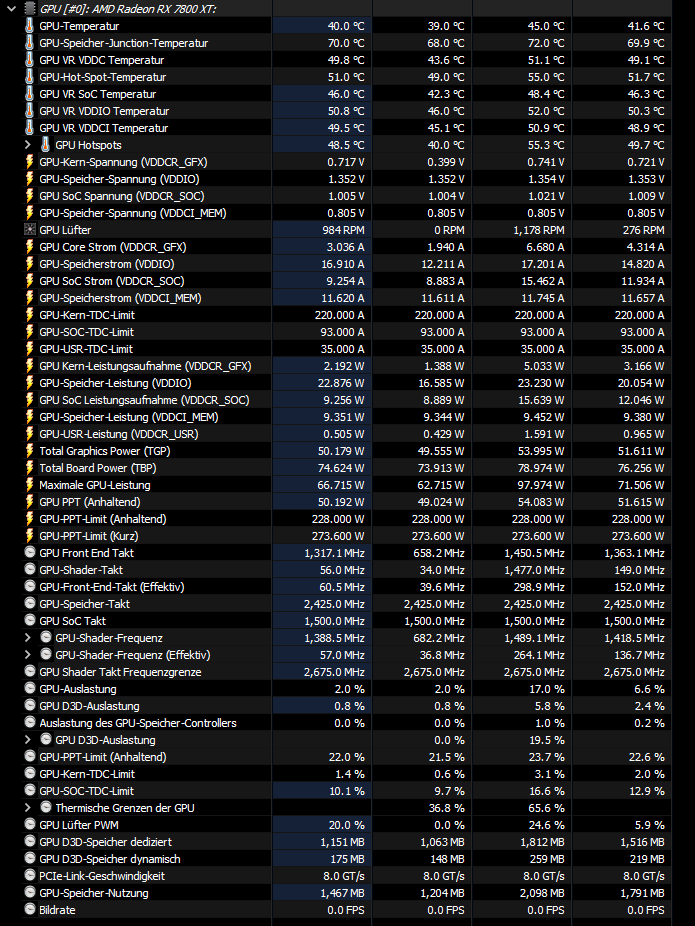
Task: Click the 97.974 W maximum GPU-Leistung value
Action: 541,485
